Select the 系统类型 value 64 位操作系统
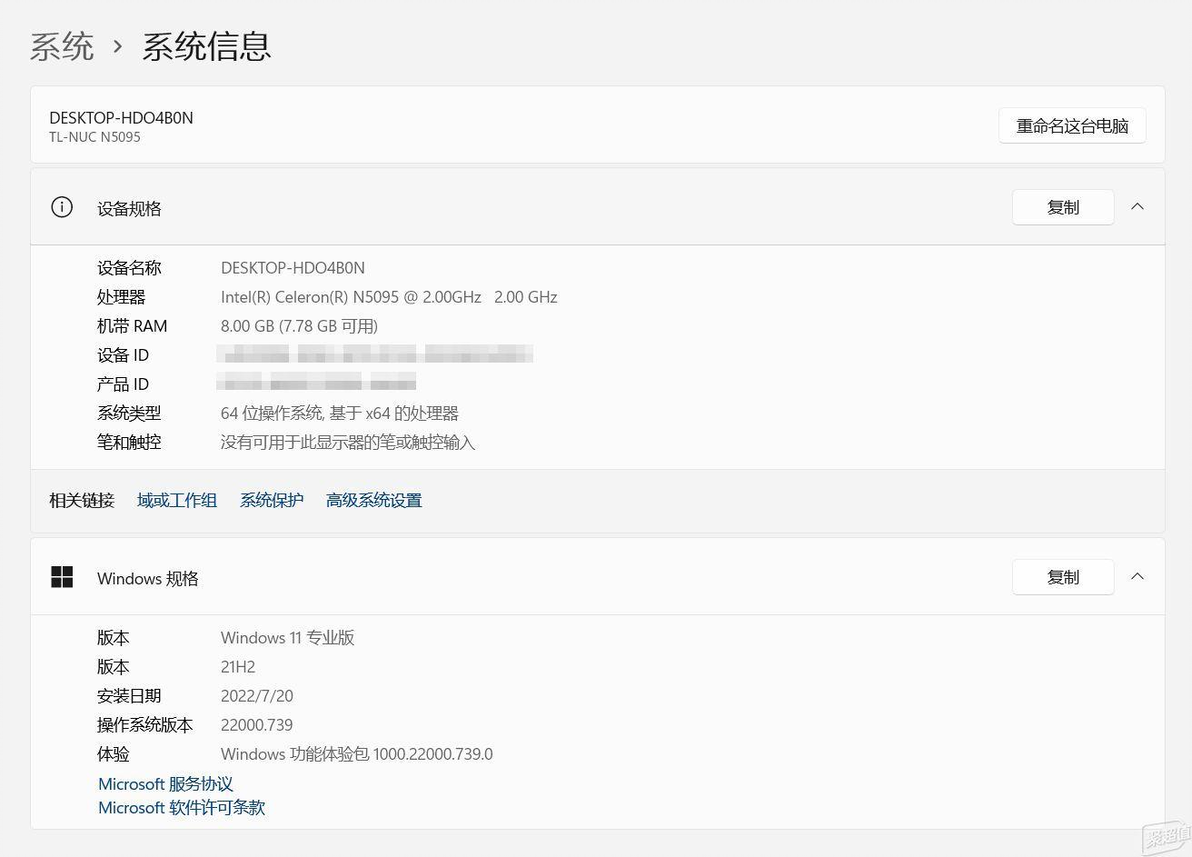Viewport: 1192px width, 857px height. (339, 414)
